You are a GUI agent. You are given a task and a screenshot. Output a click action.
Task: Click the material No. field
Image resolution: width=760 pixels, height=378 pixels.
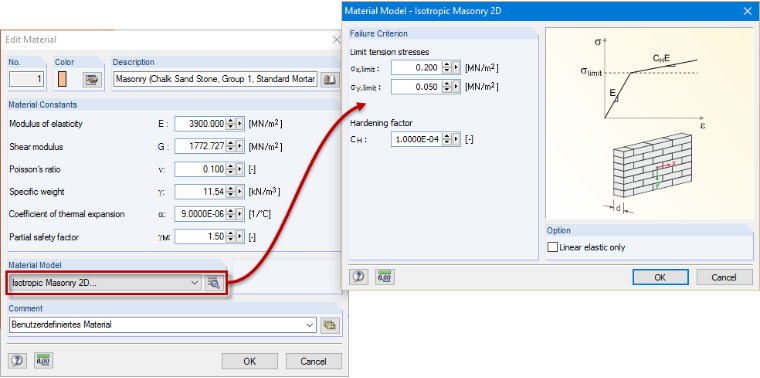[27, 79]
